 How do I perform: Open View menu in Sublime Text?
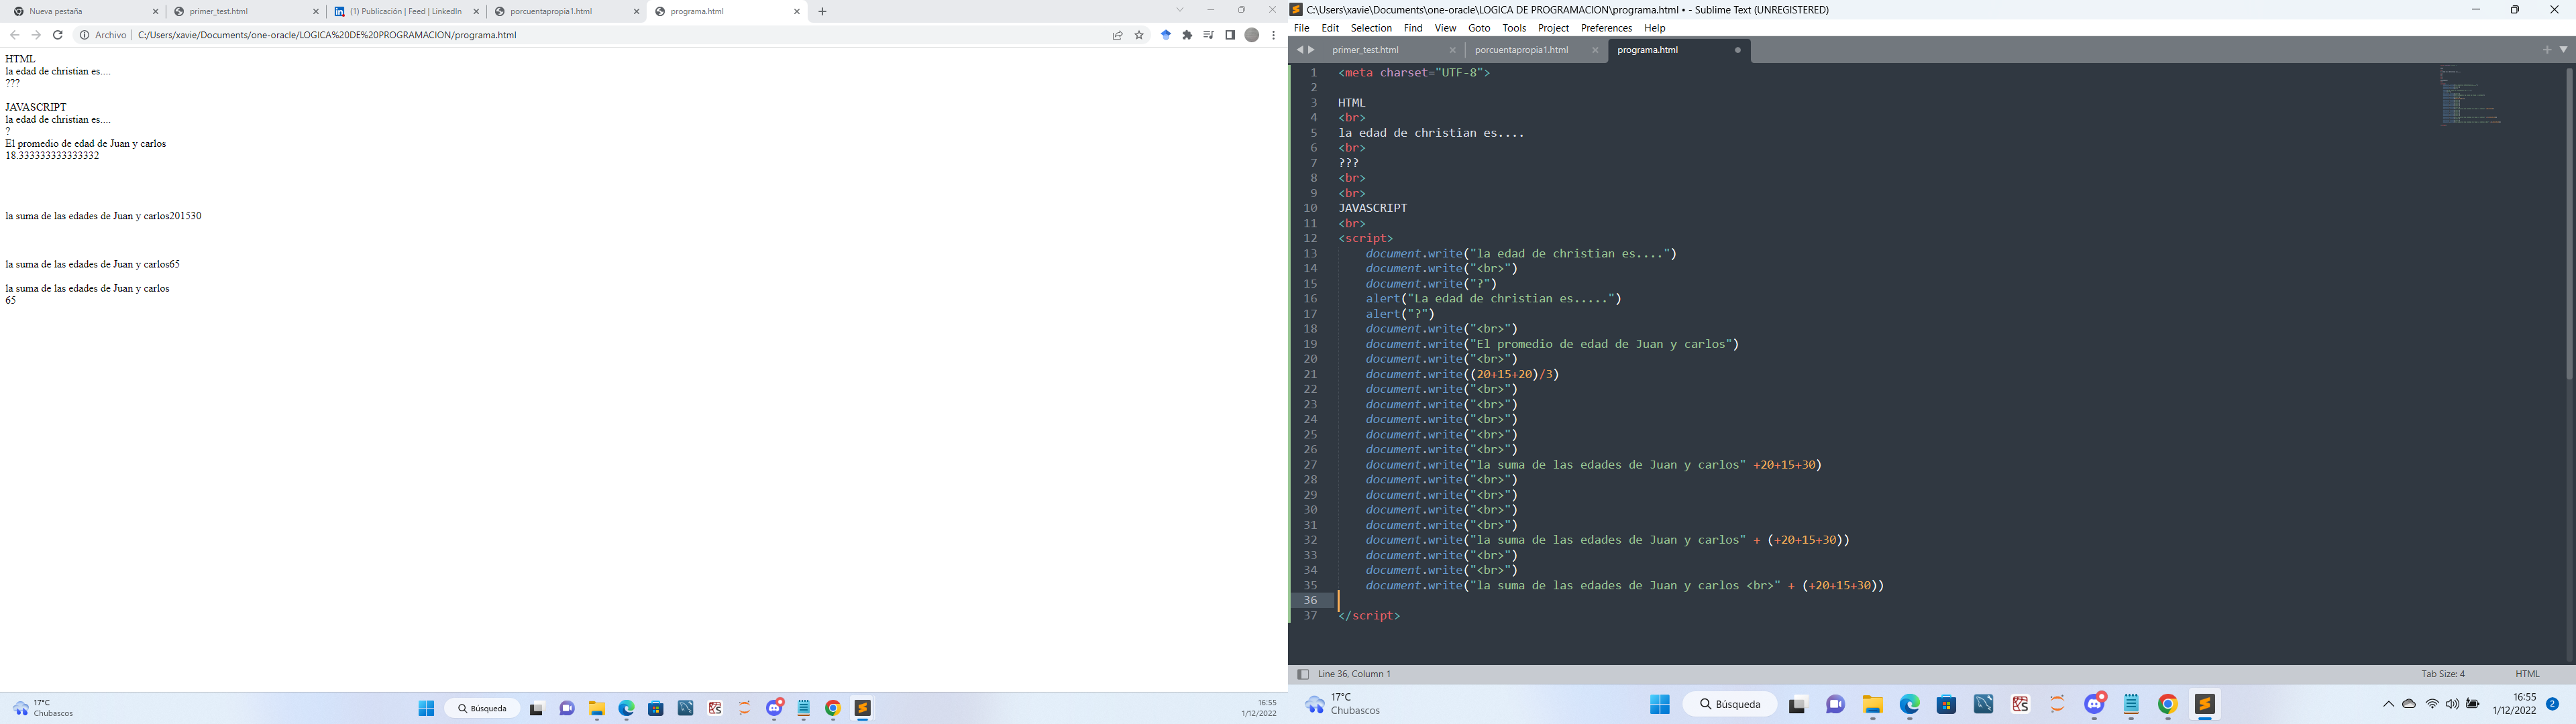coord(1445,28)
